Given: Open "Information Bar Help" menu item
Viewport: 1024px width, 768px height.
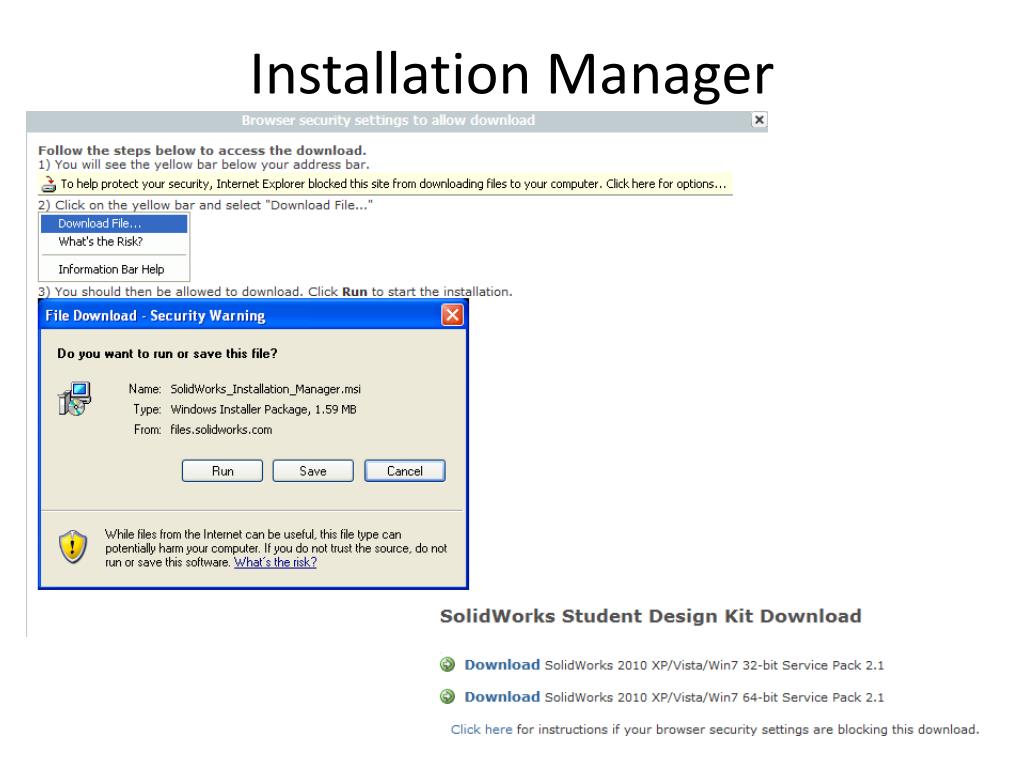Looking at the screenshot, I should click(114, 269).
